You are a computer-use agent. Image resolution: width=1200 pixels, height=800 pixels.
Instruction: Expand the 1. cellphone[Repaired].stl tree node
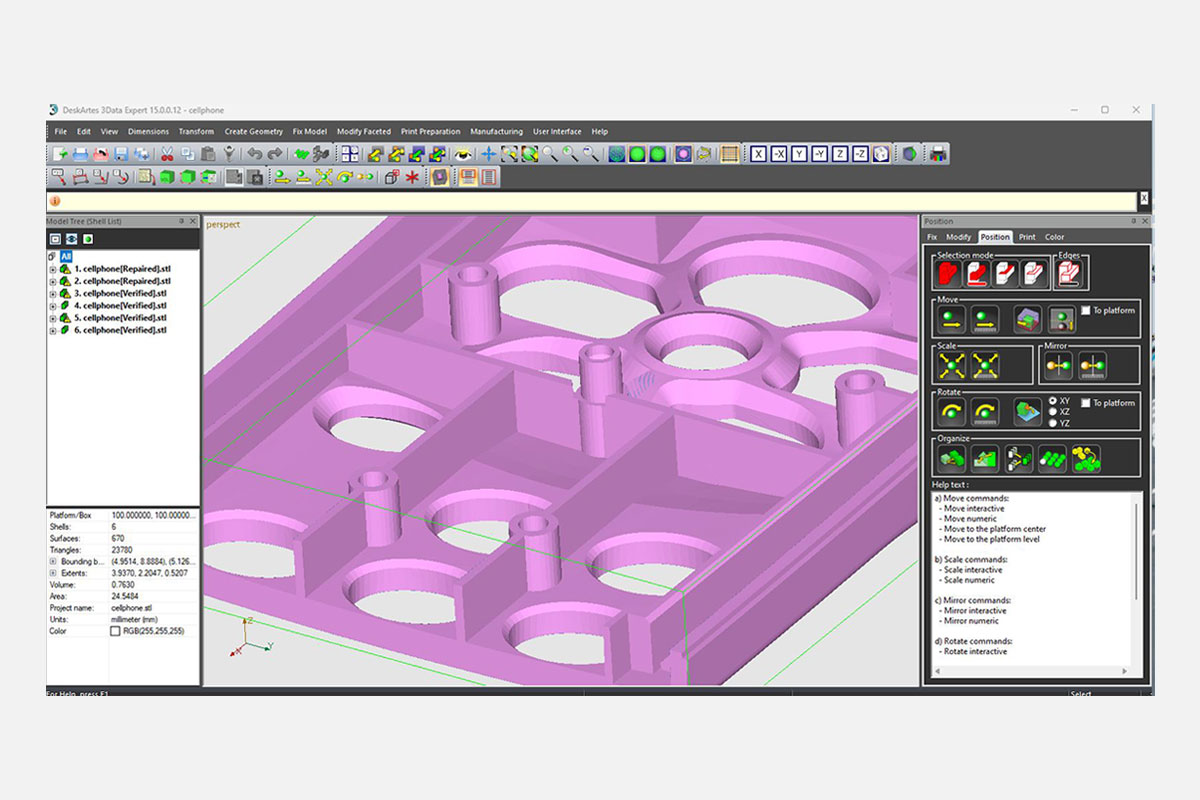pyautogui.click(x=52, y=270)
